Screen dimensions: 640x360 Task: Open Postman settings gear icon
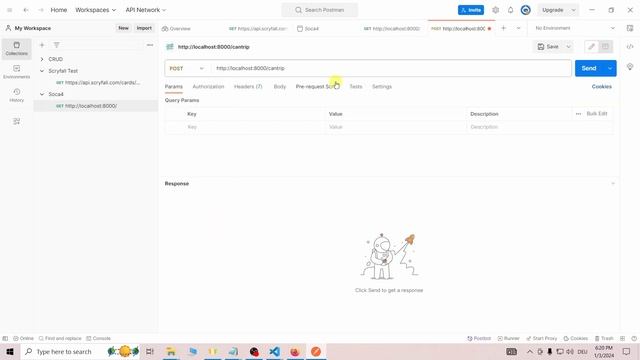coord(496,10)
